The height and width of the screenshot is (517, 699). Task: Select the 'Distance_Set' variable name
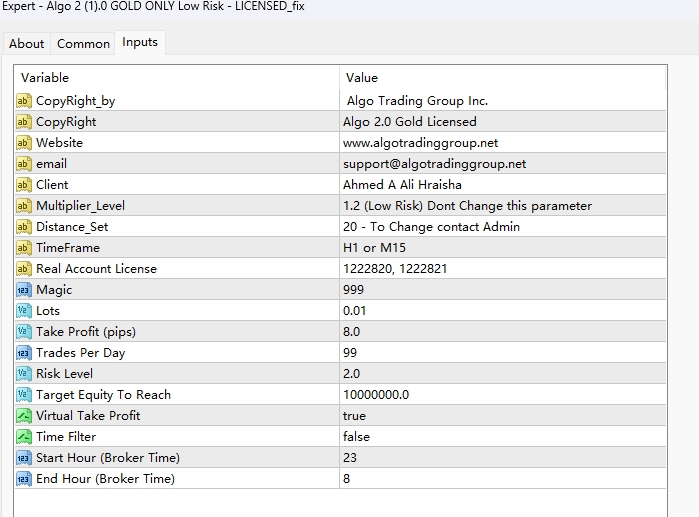(72, 227)
